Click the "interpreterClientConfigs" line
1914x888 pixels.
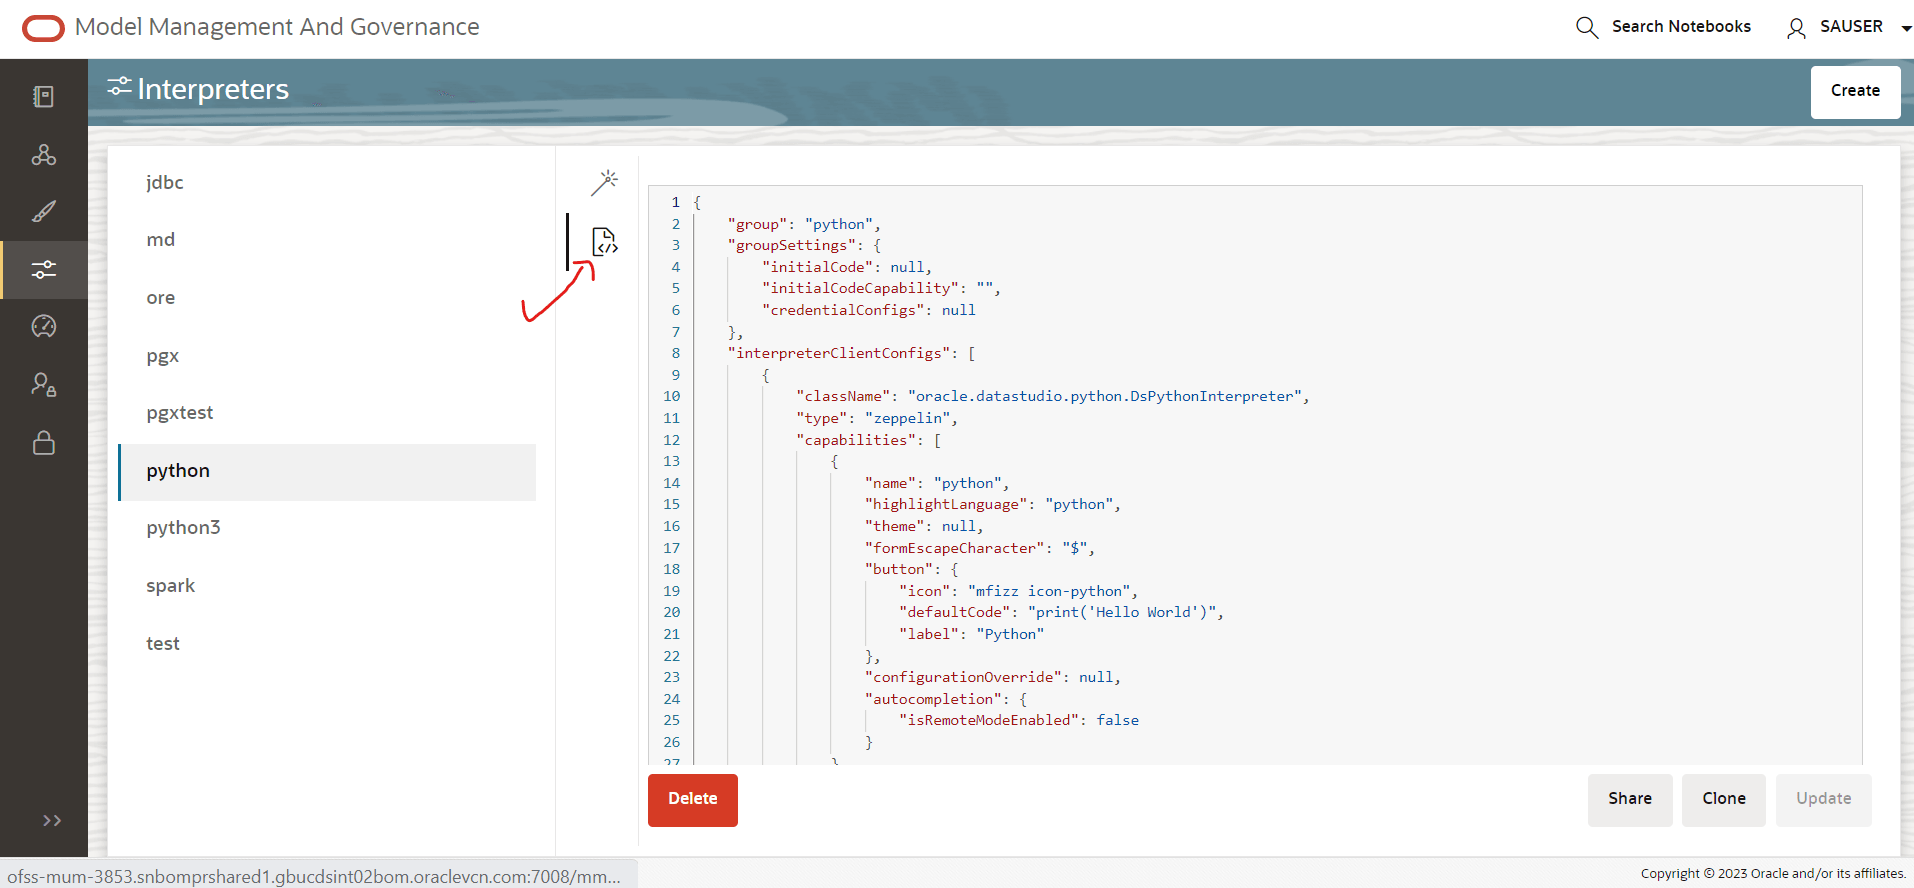(851, 354)
